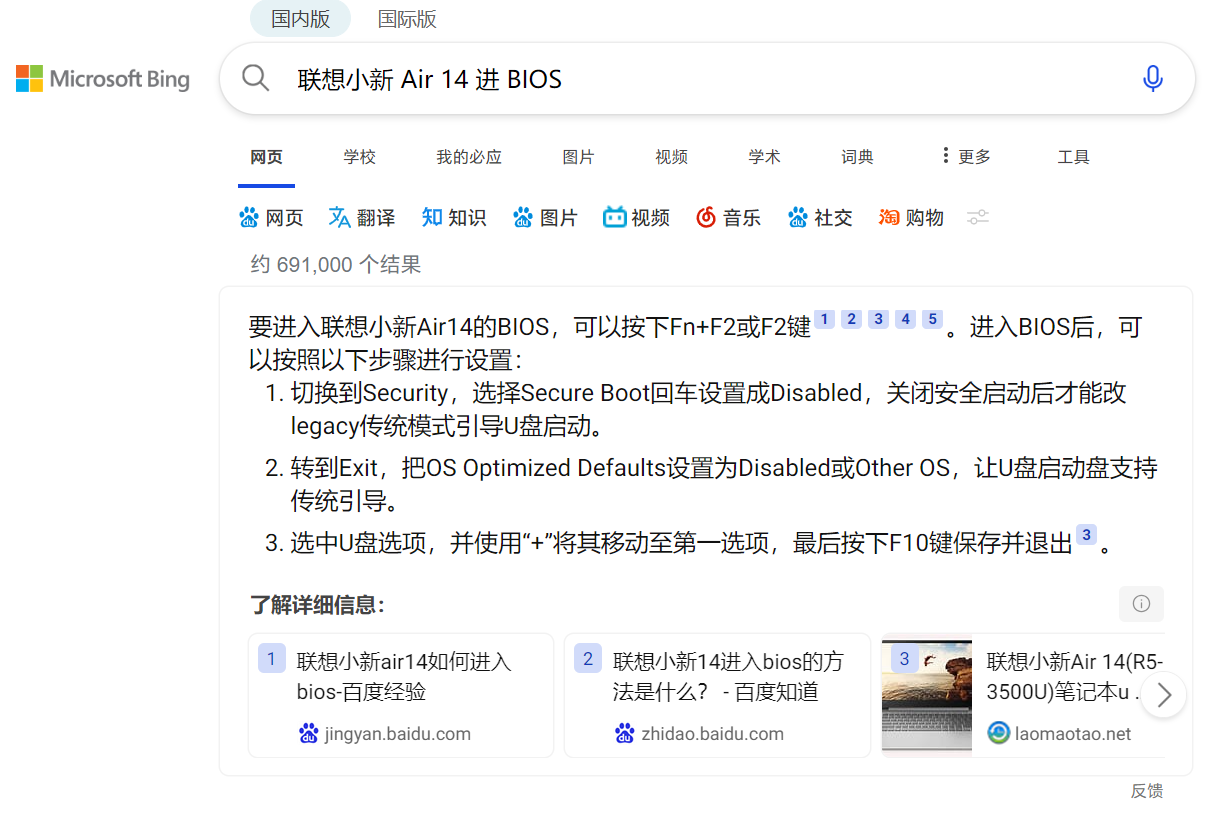Click the Microsoft Bing logo
Image resolution: width=1225 pixels, height=813 pixels.
(x=102, y=78)
